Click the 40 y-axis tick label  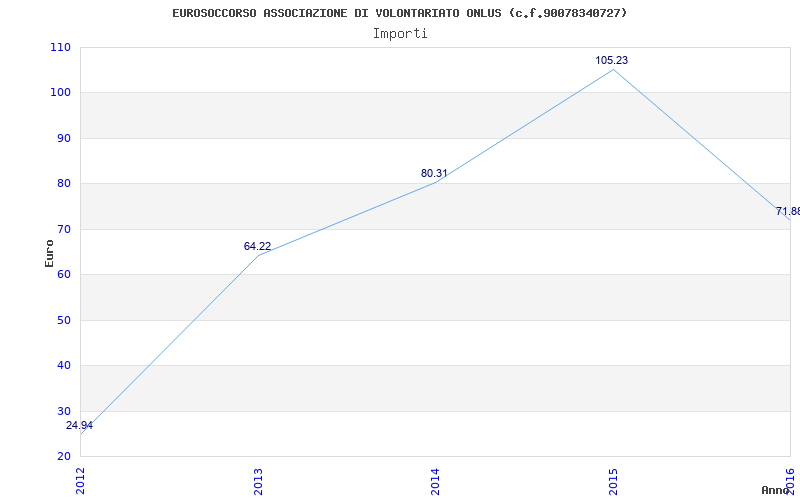click(x=63, y=366)
